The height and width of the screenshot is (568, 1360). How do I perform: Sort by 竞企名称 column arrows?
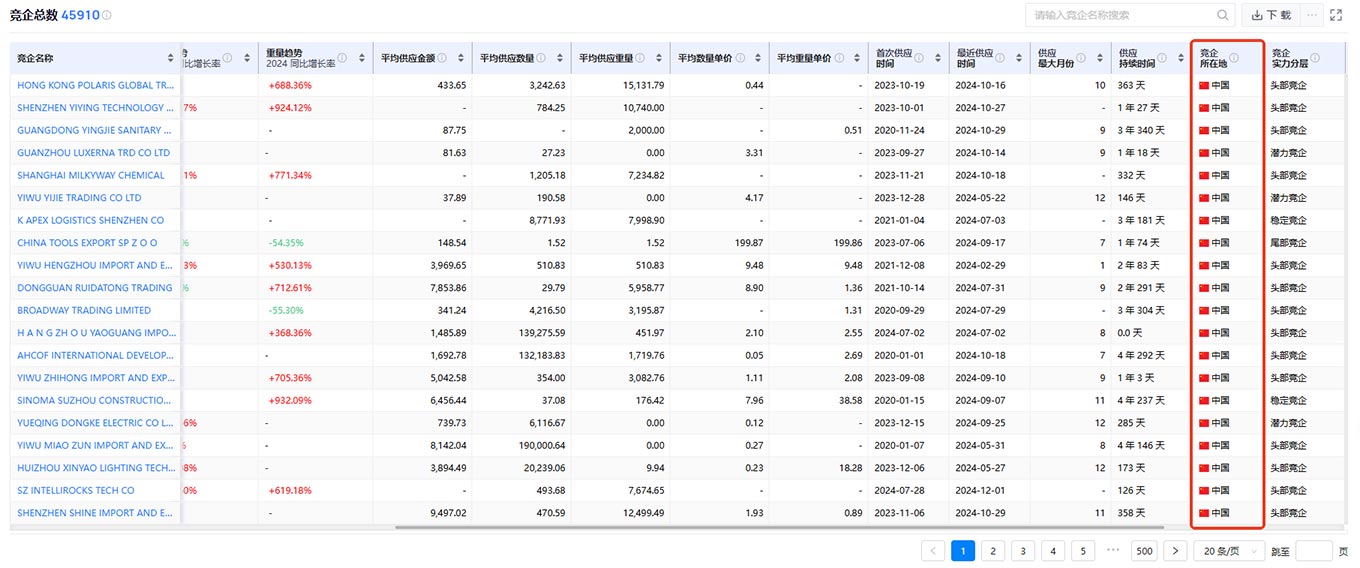tap(170, 58)
